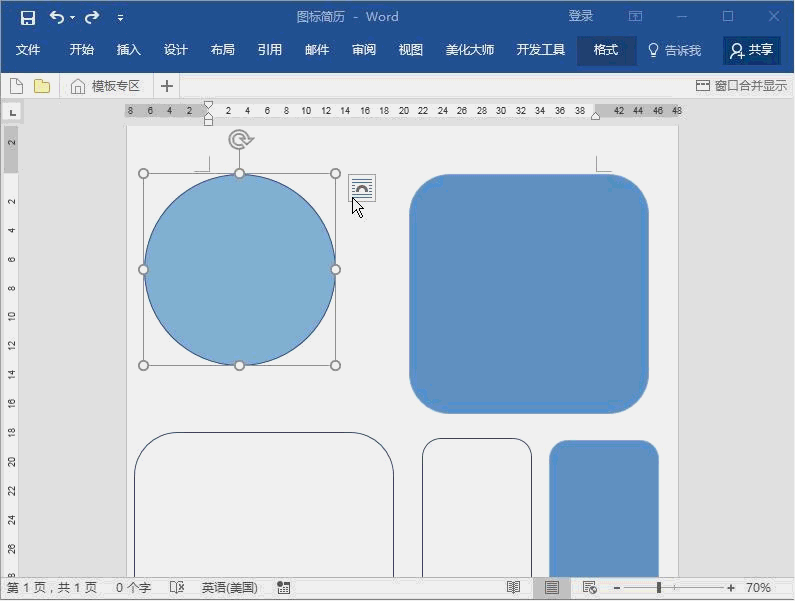Click circle's right-middle sizing handle
Image resolution: width=795 pixels, height=601 pixels.
(335, 269)
